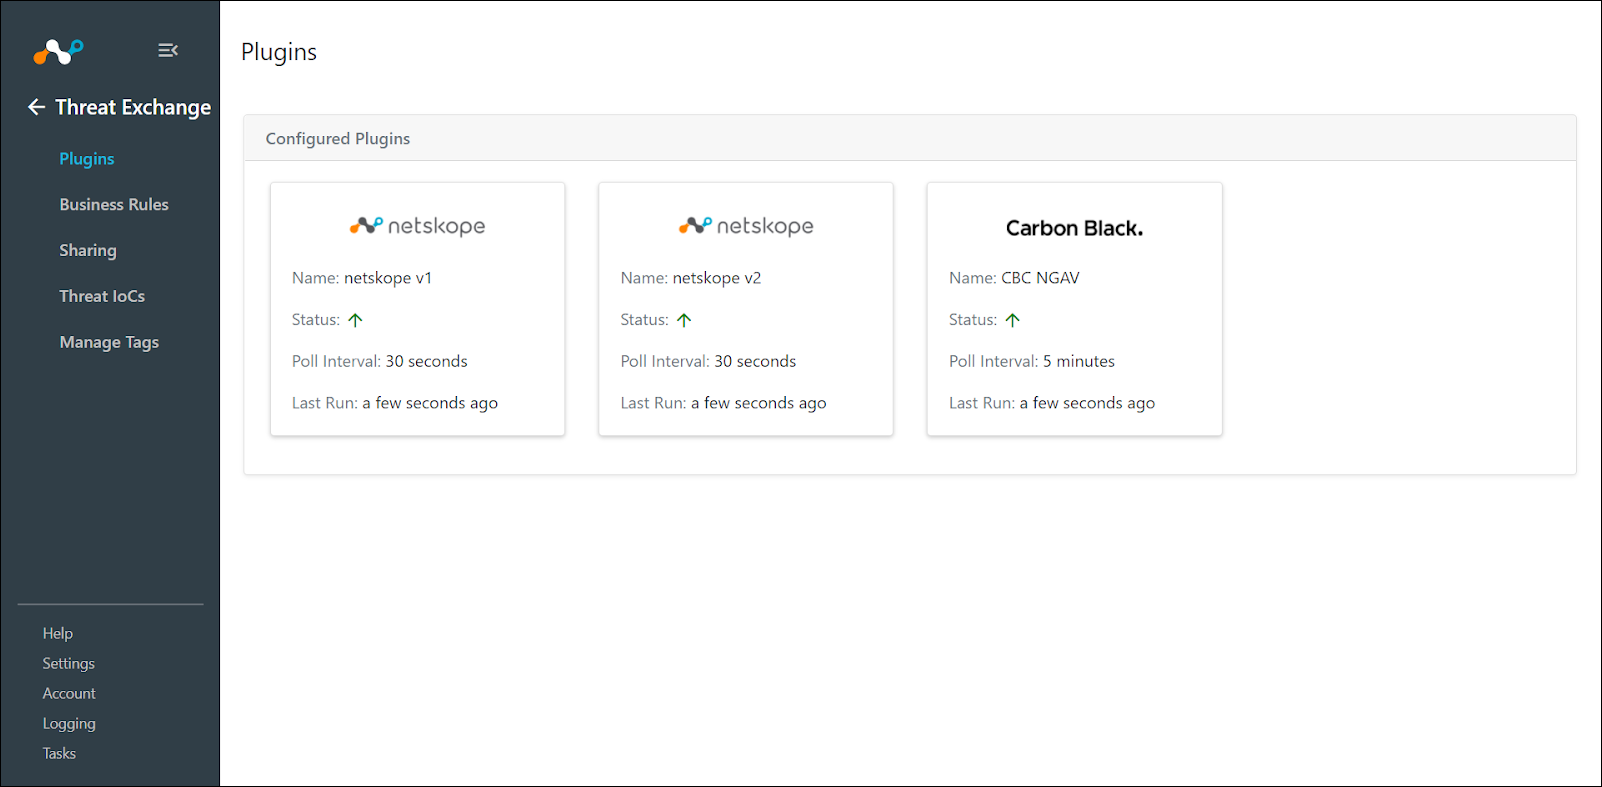1602x787 pixels.
Task: Open Logging in the sidebar
Action: tap(69, 723)
